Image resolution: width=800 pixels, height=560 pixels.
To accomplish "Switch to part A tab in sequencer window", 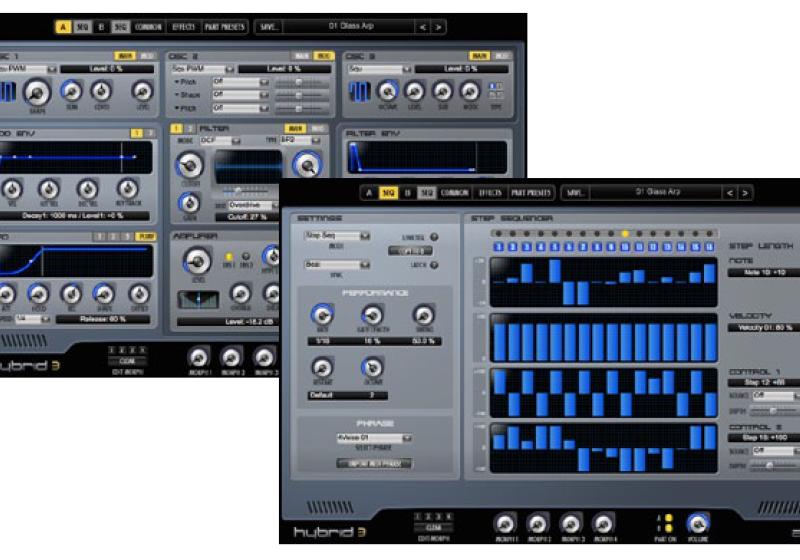I will [x=369, y=193].
